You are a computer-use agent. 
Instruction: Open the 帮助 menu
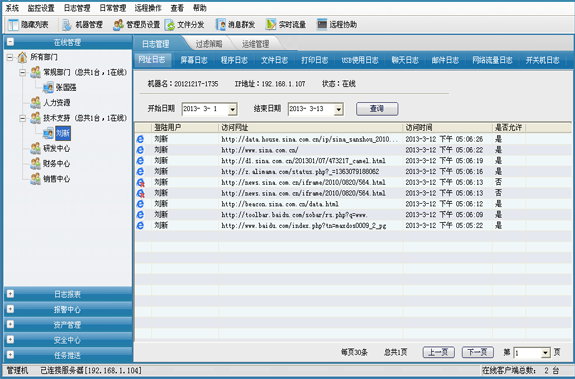[x=199, y=8]
